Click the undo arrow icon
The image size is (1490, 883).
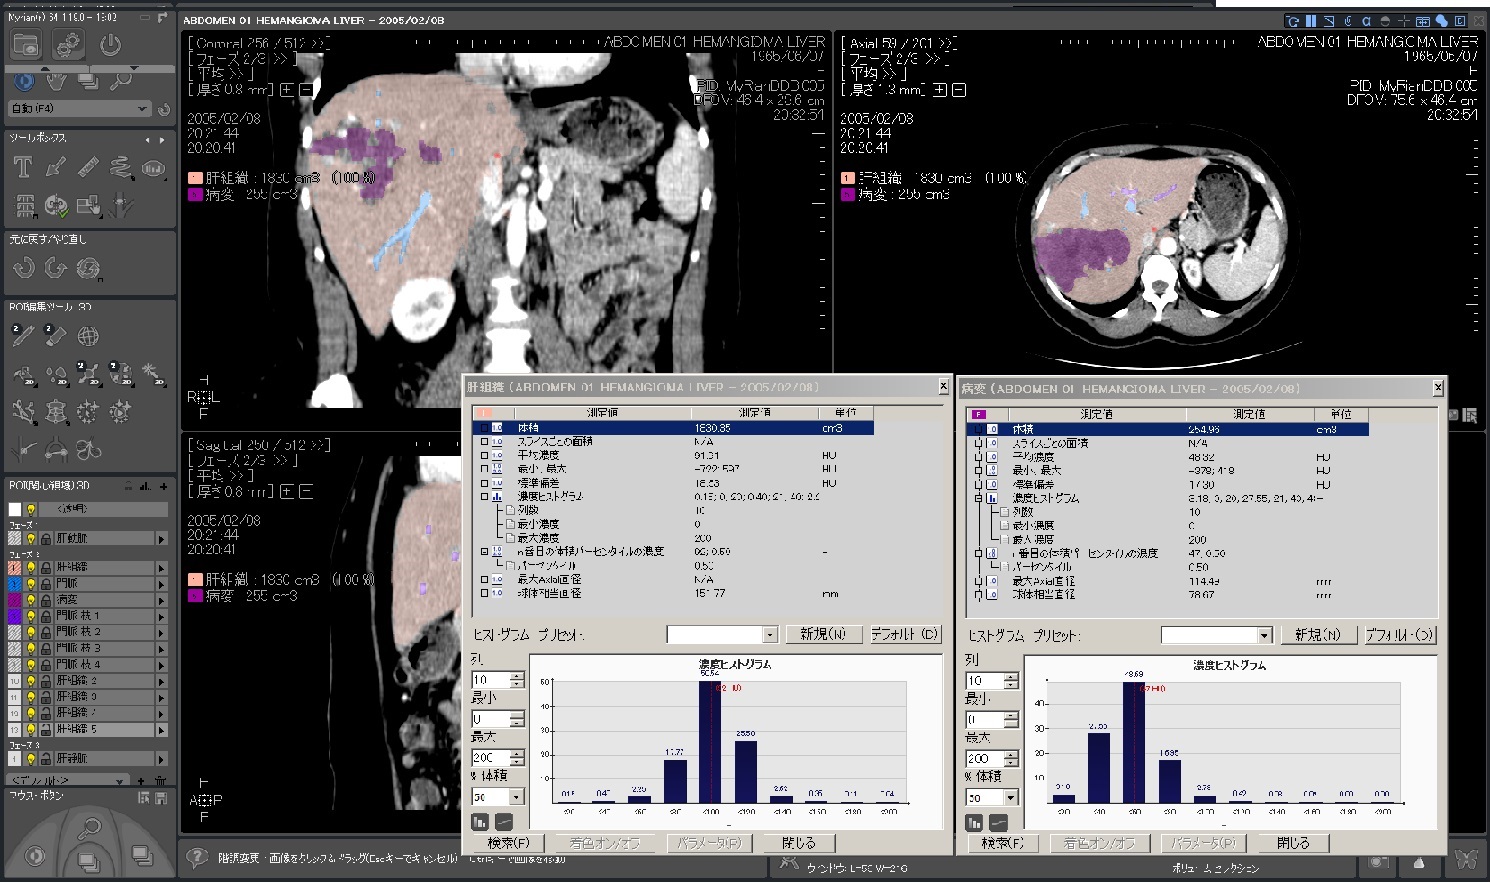23,268
